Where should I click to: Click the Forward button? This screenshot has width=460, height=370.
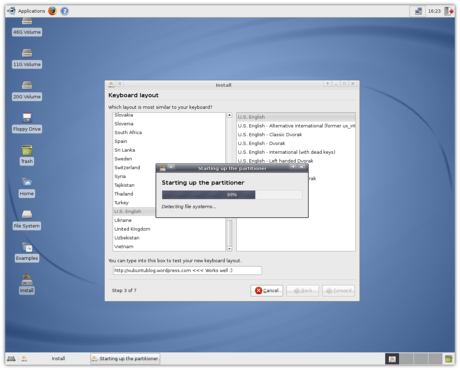point(338,291)
